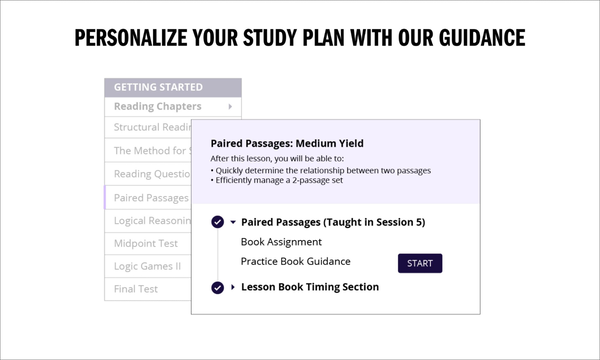
Task: Toggle the Lesson Book Timing Section checkmark
Action: pos(217,287)
